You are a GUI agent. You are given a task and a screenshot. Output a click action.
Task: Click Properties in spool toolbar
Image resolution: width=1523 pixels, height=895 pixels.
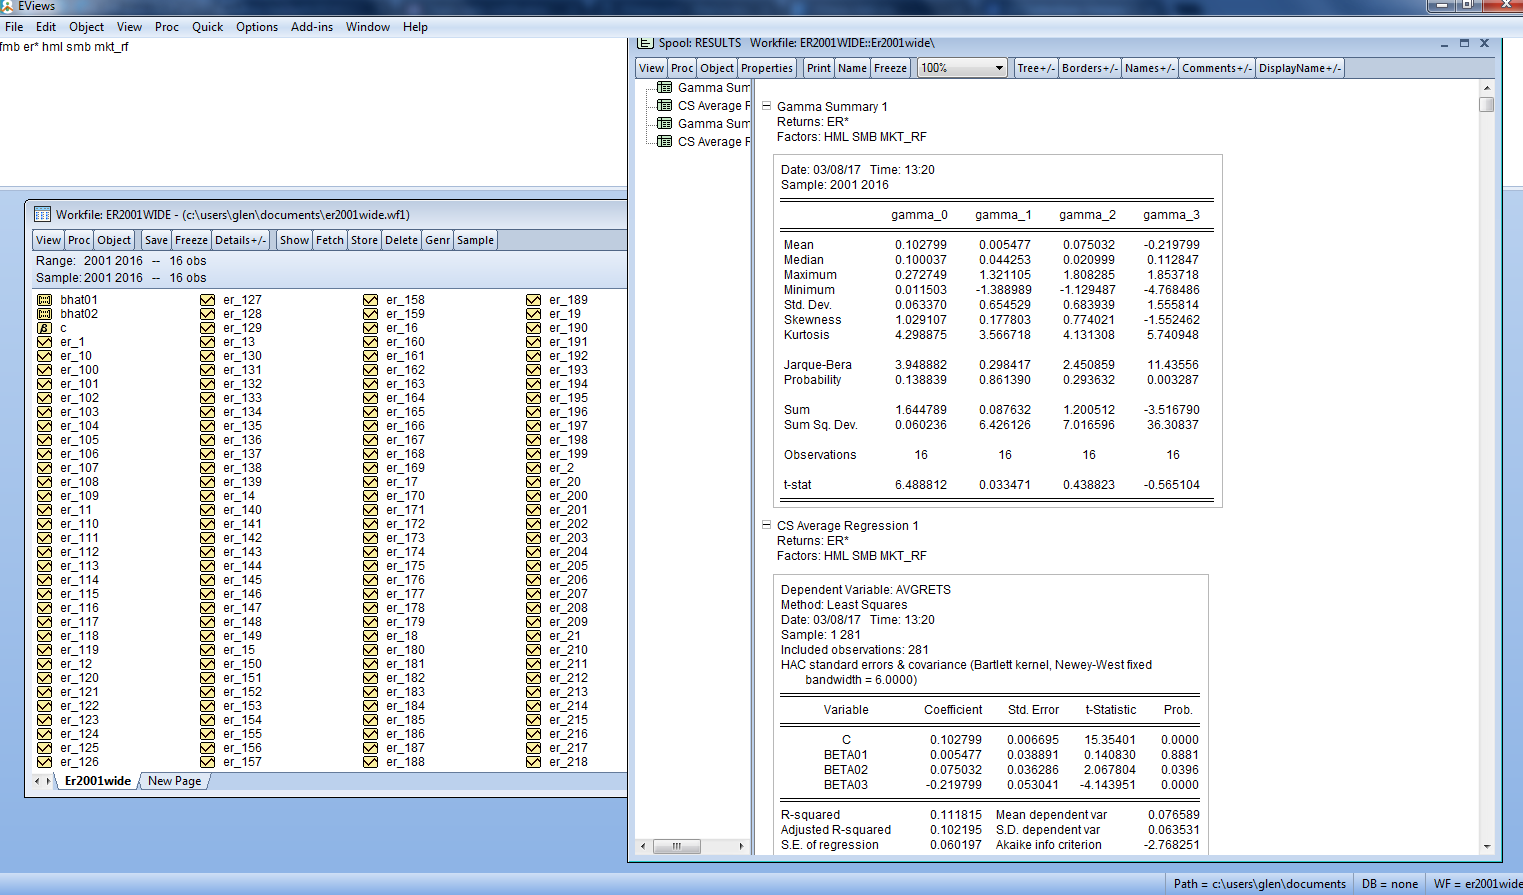click(x=767, y=68)
